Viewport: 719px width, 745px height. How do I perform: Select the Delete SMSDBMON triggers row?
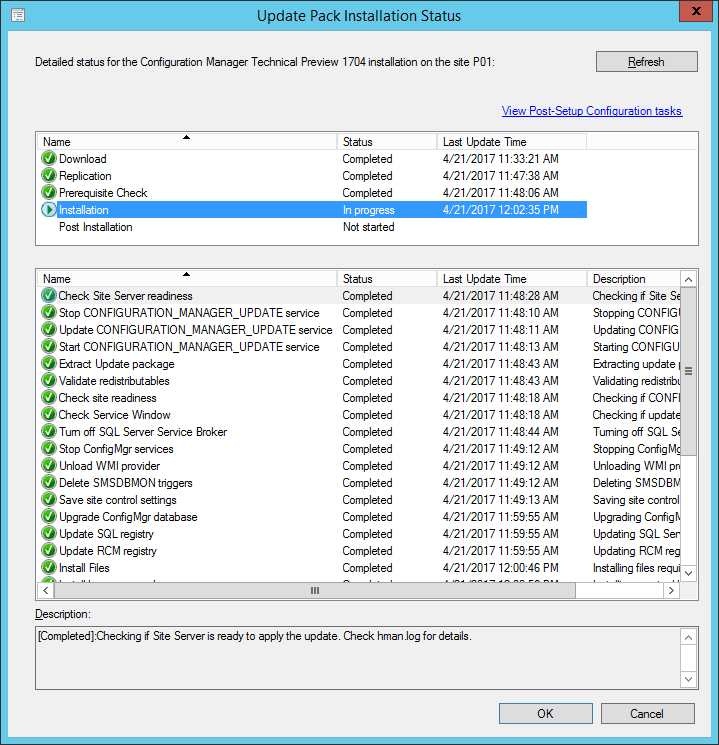click(x=360, y=483)
